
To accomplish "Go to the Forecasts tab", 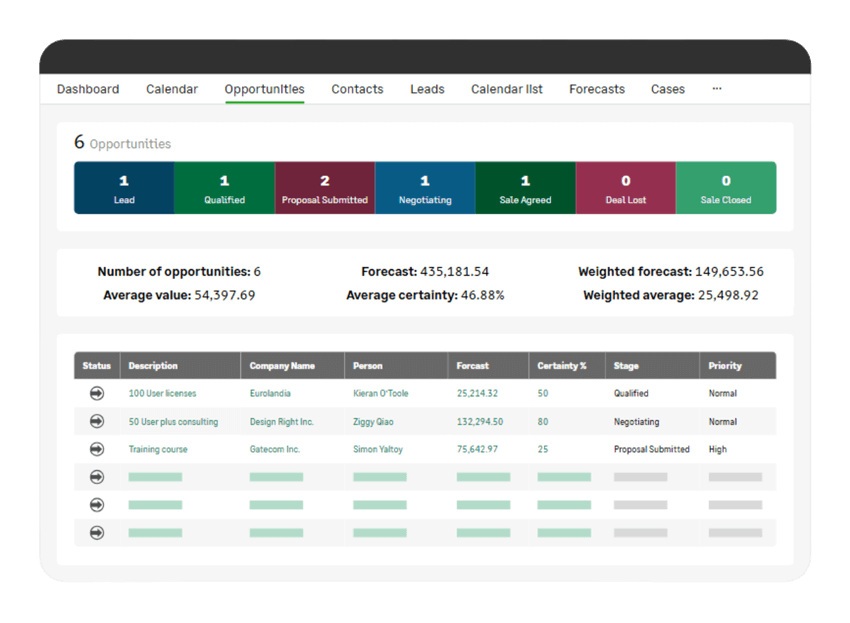I will (x=597, y=89).
